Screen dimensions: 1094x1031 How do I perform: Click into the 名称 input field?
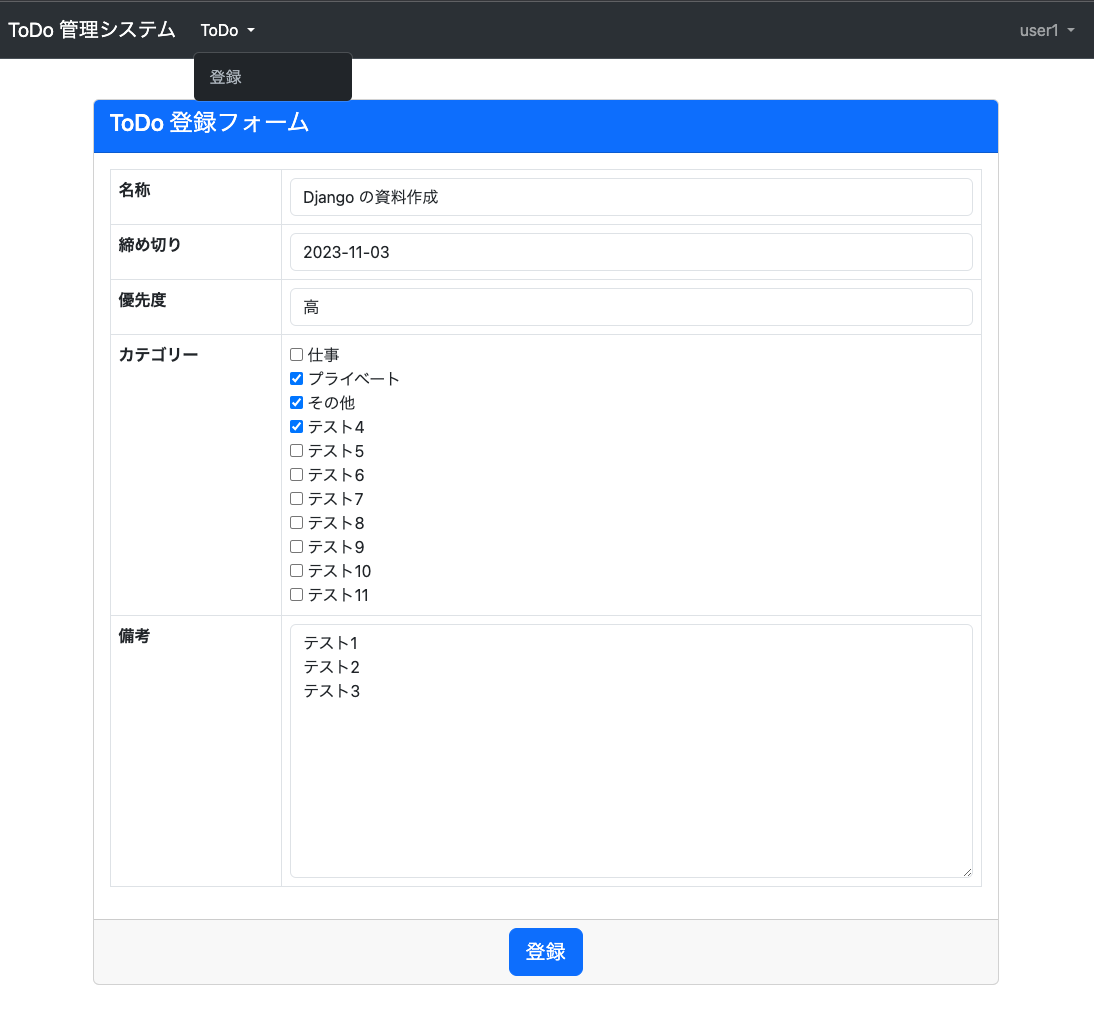(631, 197)
